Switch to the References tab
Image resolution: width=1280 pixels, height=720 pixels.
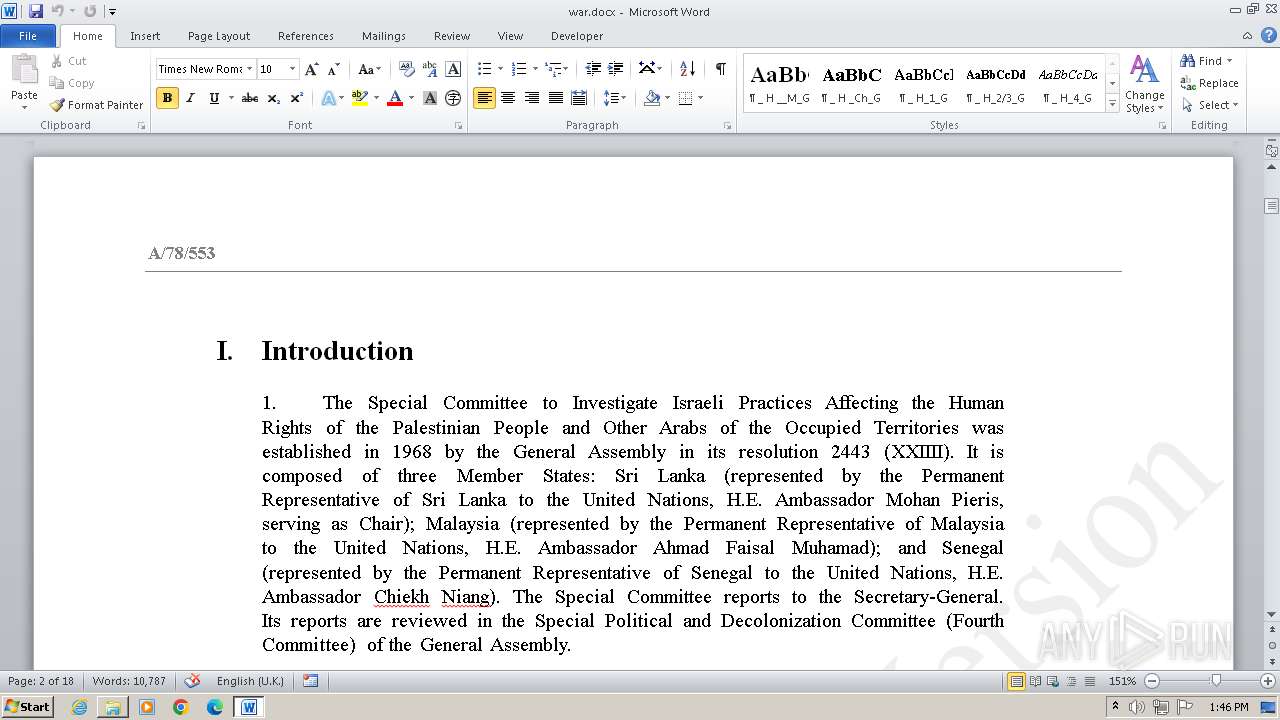tap(306, 36)
